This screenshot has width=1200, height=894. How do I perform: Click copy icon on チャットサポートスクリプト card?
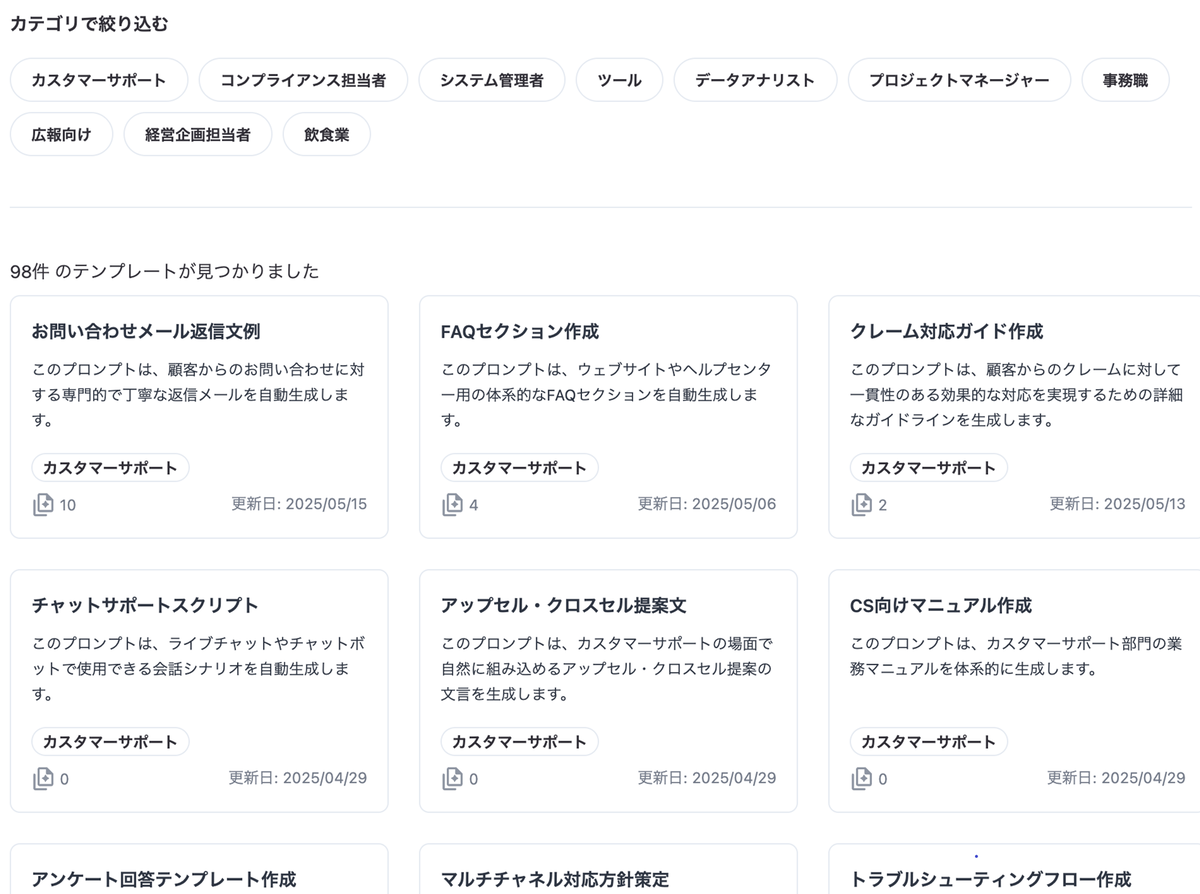click(x=43, y=778)
